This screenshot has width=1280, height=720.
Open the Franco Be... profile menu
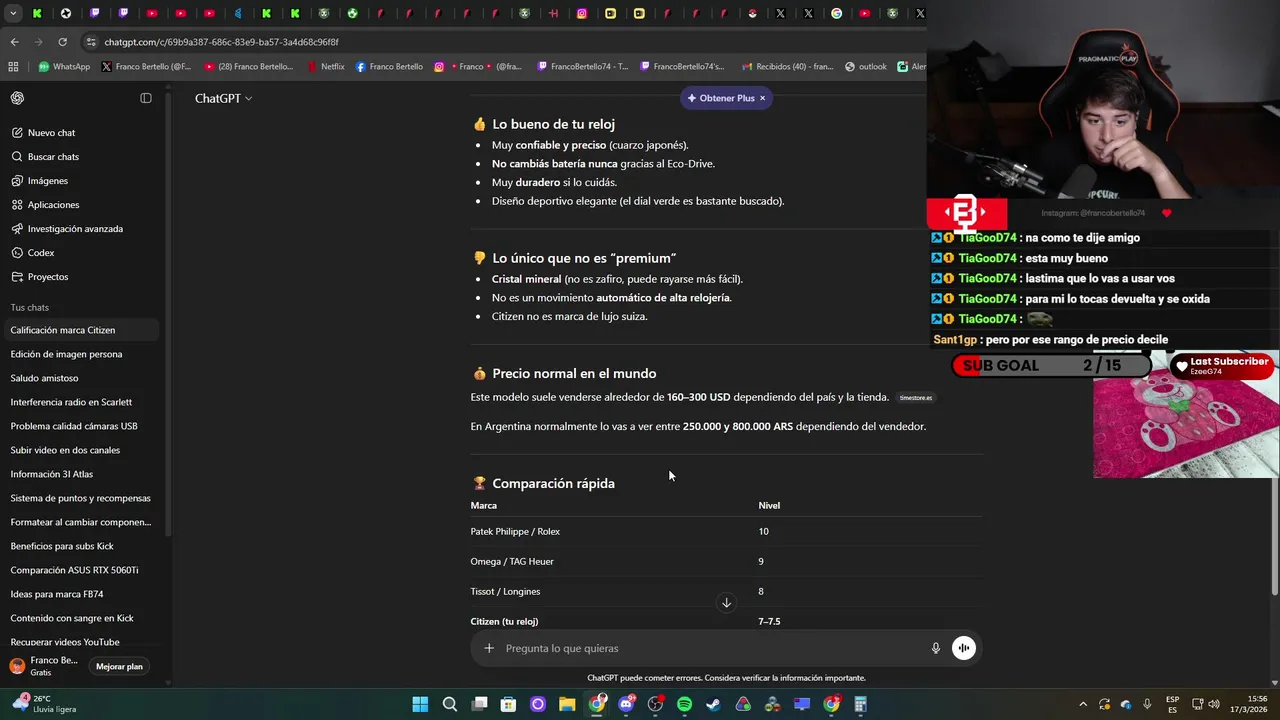coord(45,666)
